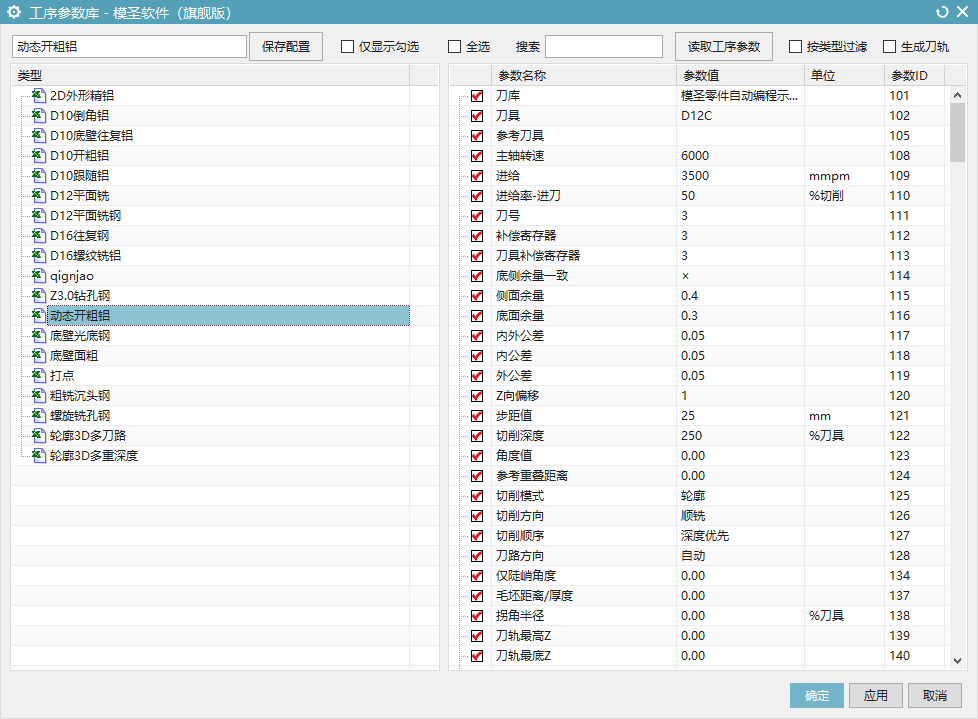The height and width of the screenshot is (719, 978).
Task: Click the file icon of 轮廓3D多重深度
Action: (39, 455)
